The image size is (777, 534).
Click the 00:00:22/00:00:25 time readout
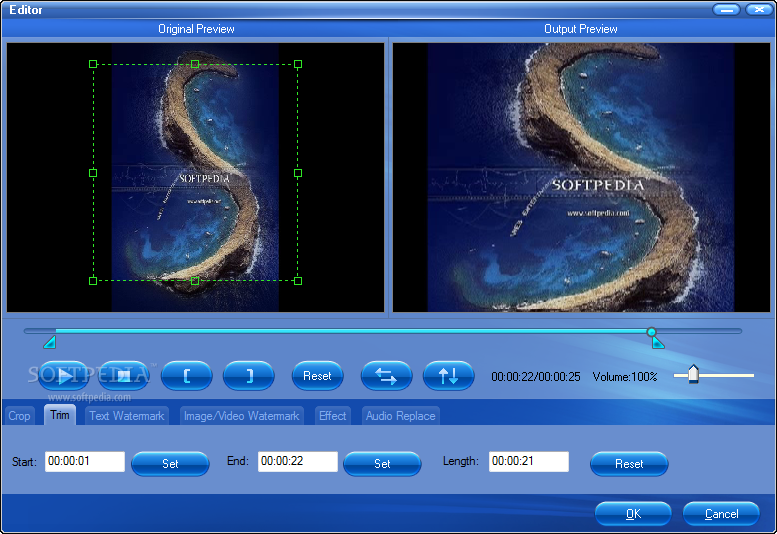pos(536,377)
